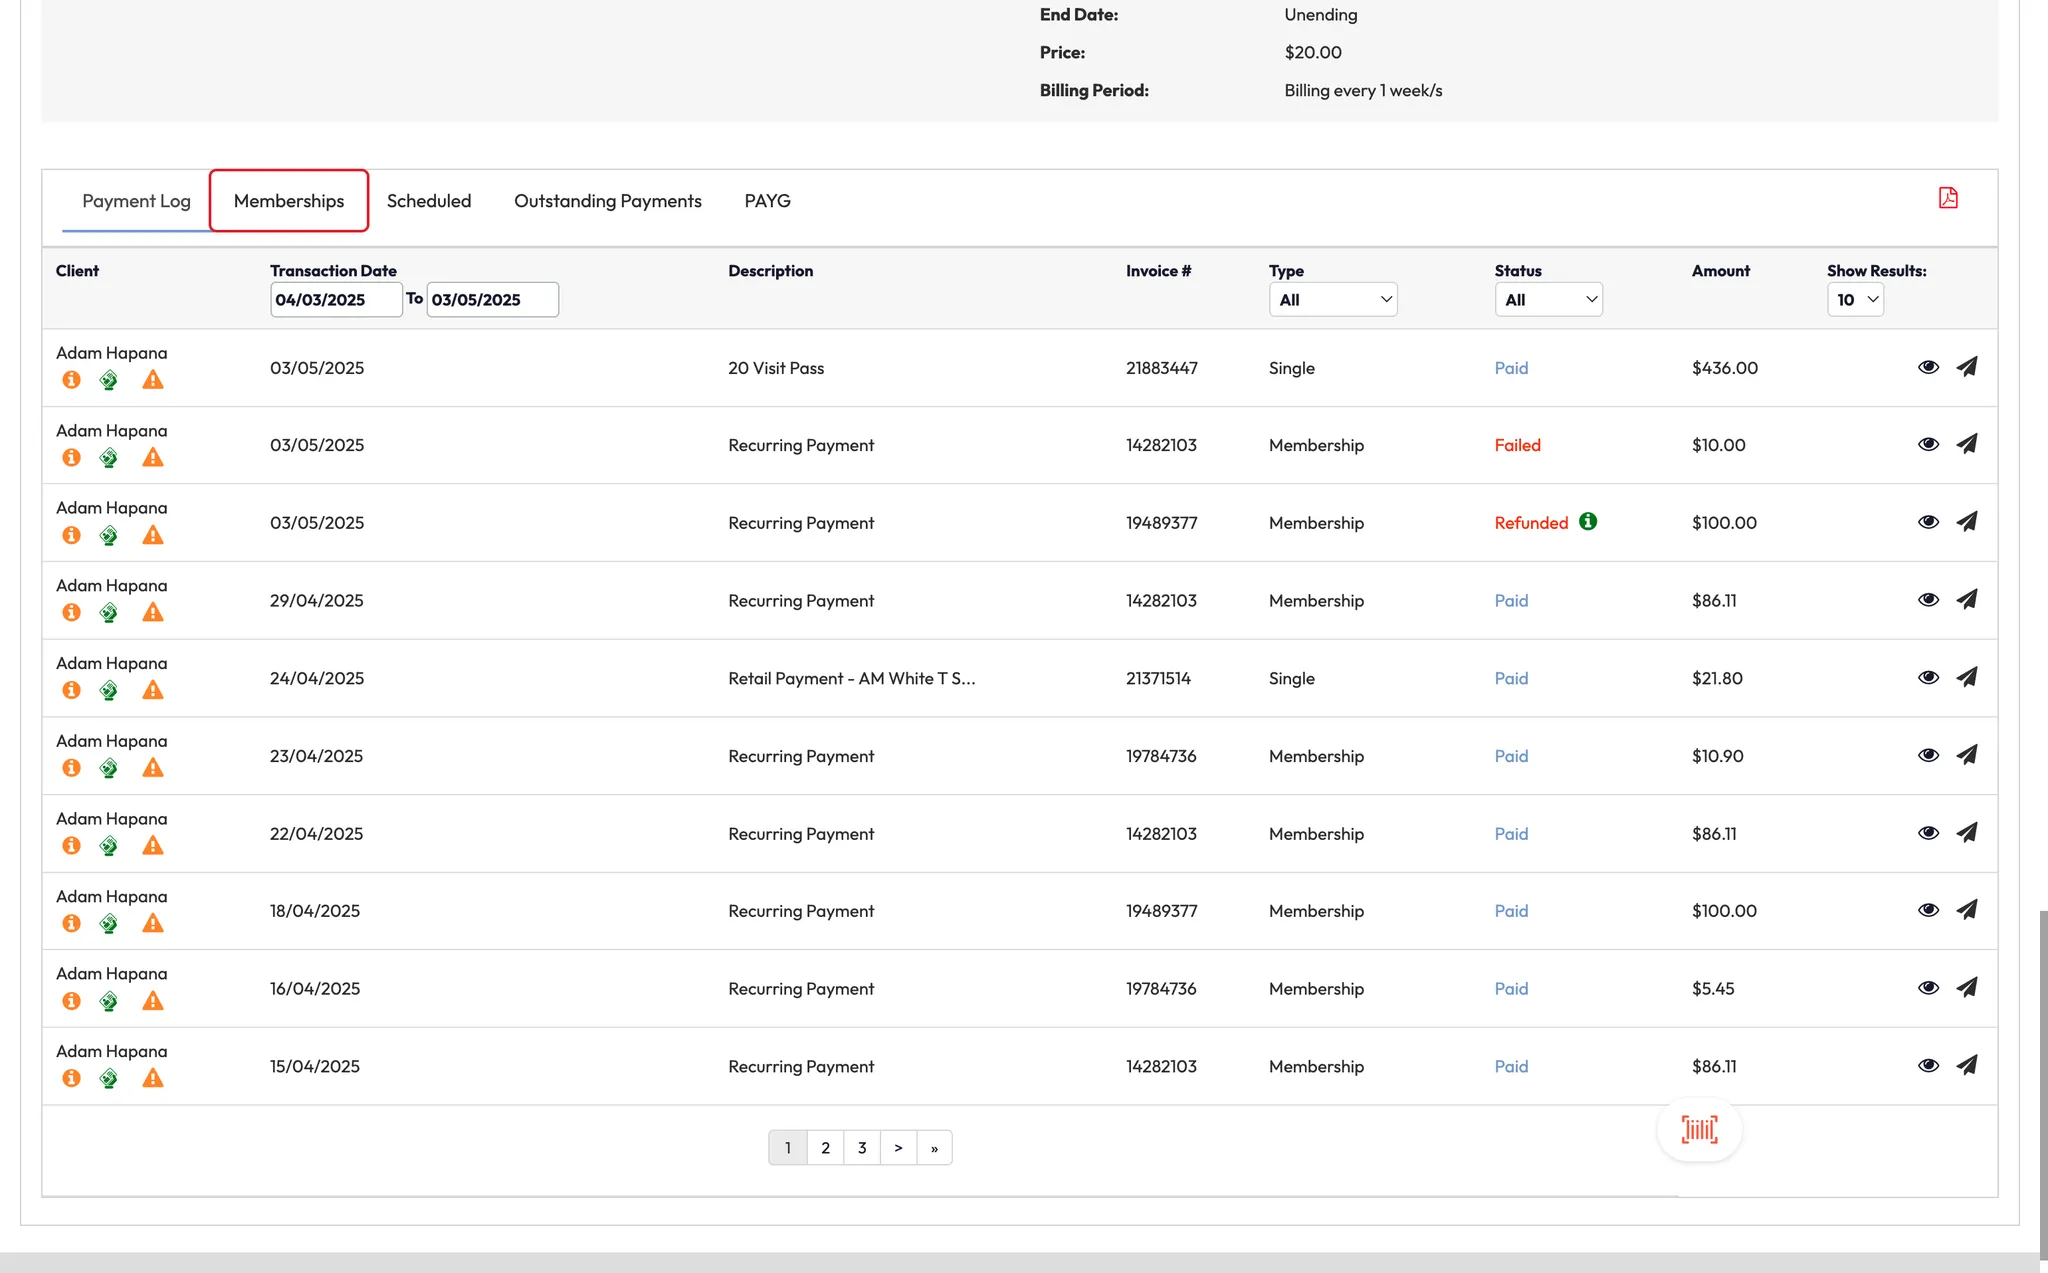The image size is (2048, 1273).
Task: Click refunded info icon on invoice 19489377
Action: click(x=1588, y=521)
